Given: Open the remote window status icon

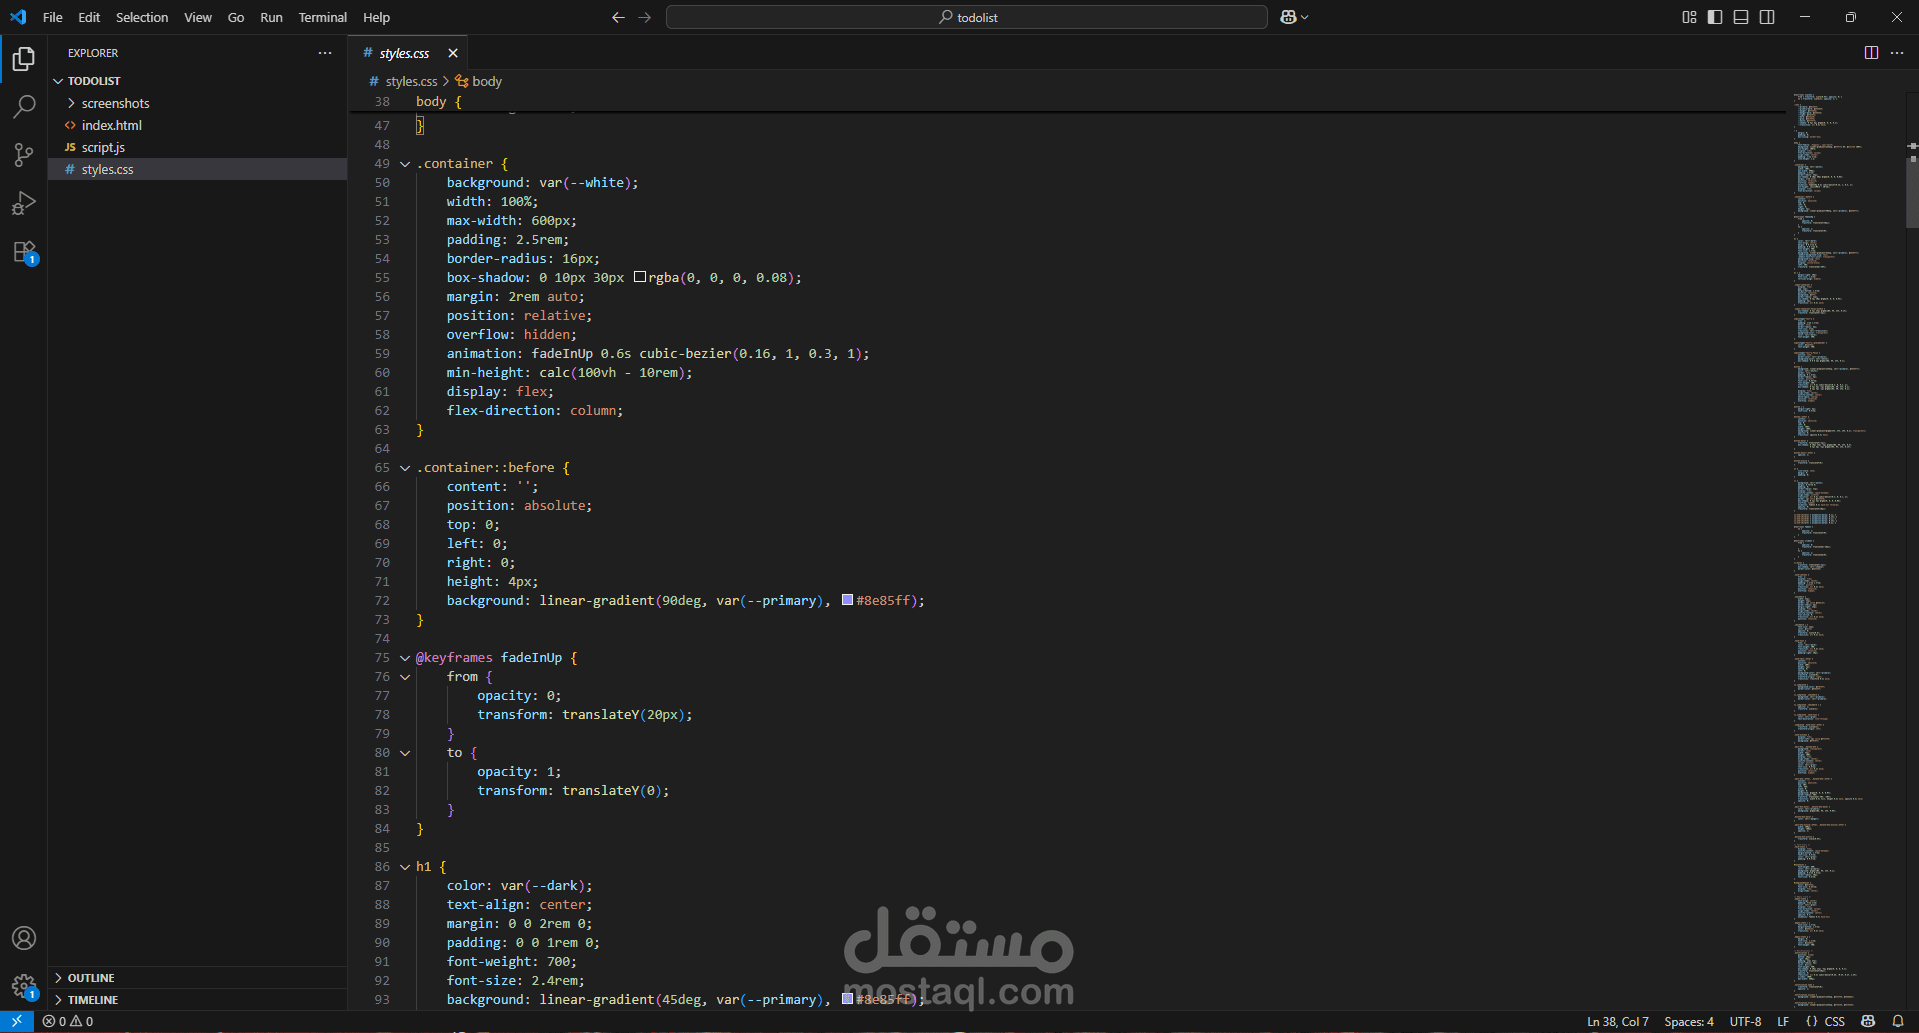Looking at the screenshot, I should pos(17,1021).
